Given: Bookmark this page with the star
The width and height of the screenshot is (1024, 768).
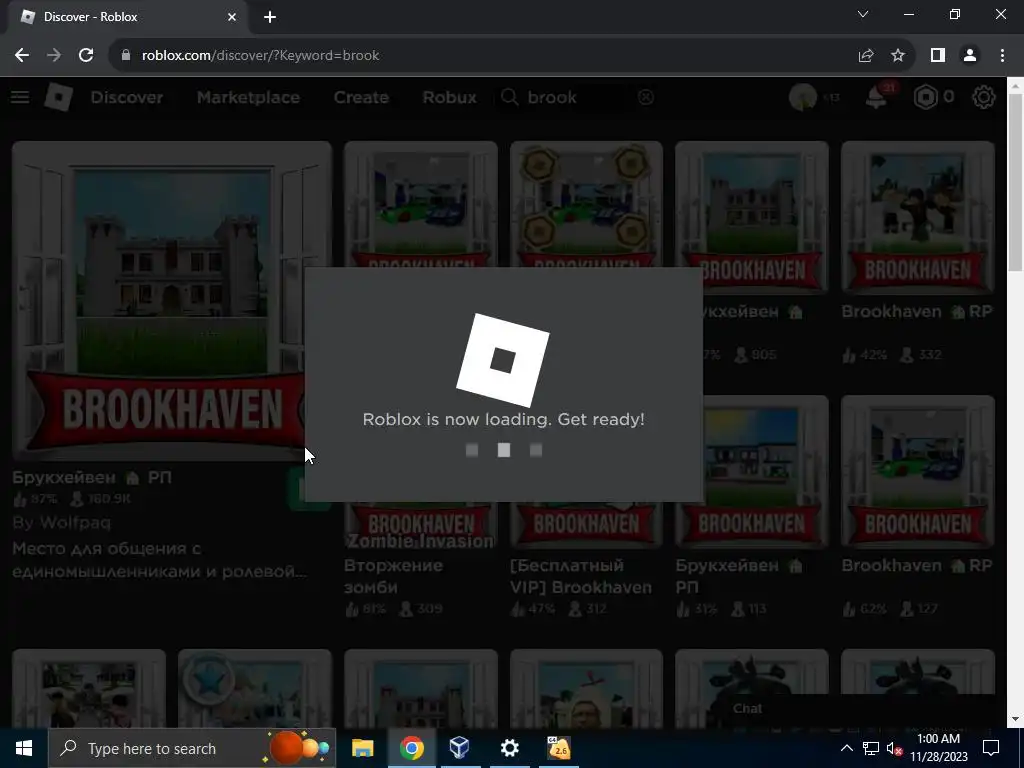Looking at the screenshot, I should click(898, 56).
